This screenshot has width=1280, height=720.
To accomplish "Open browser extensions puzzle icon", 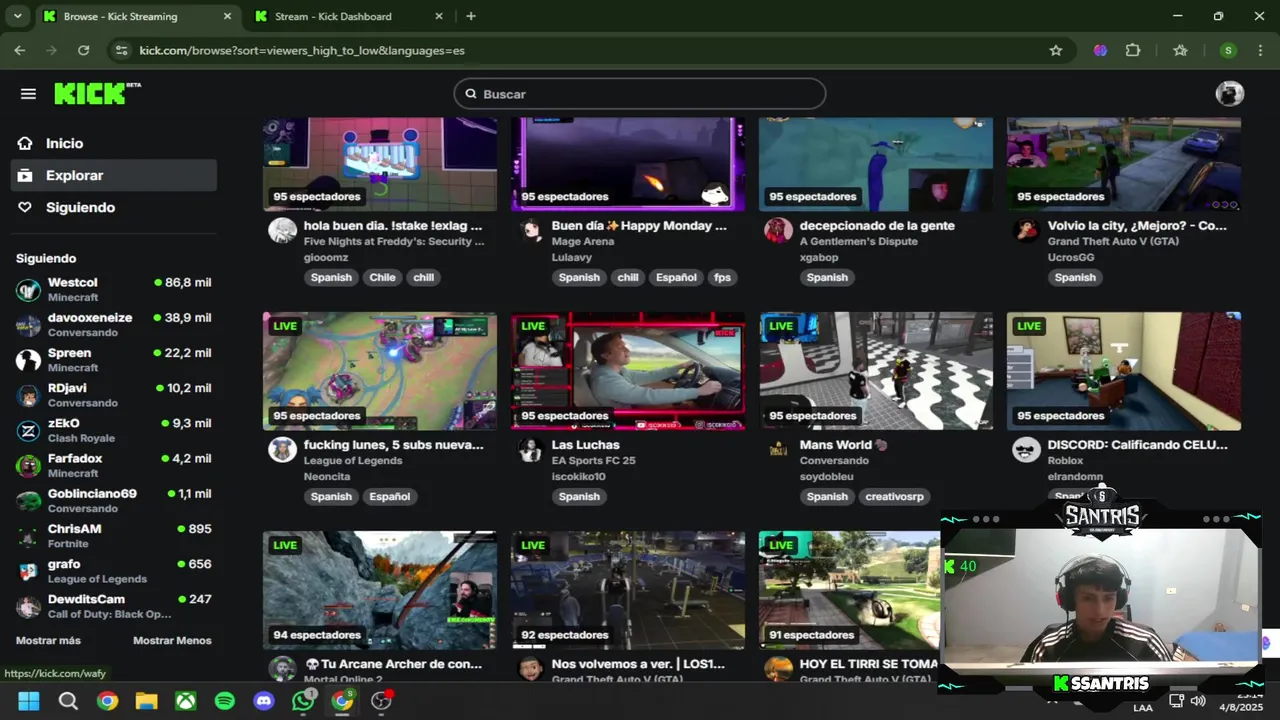I will [x=1133, y=50].
